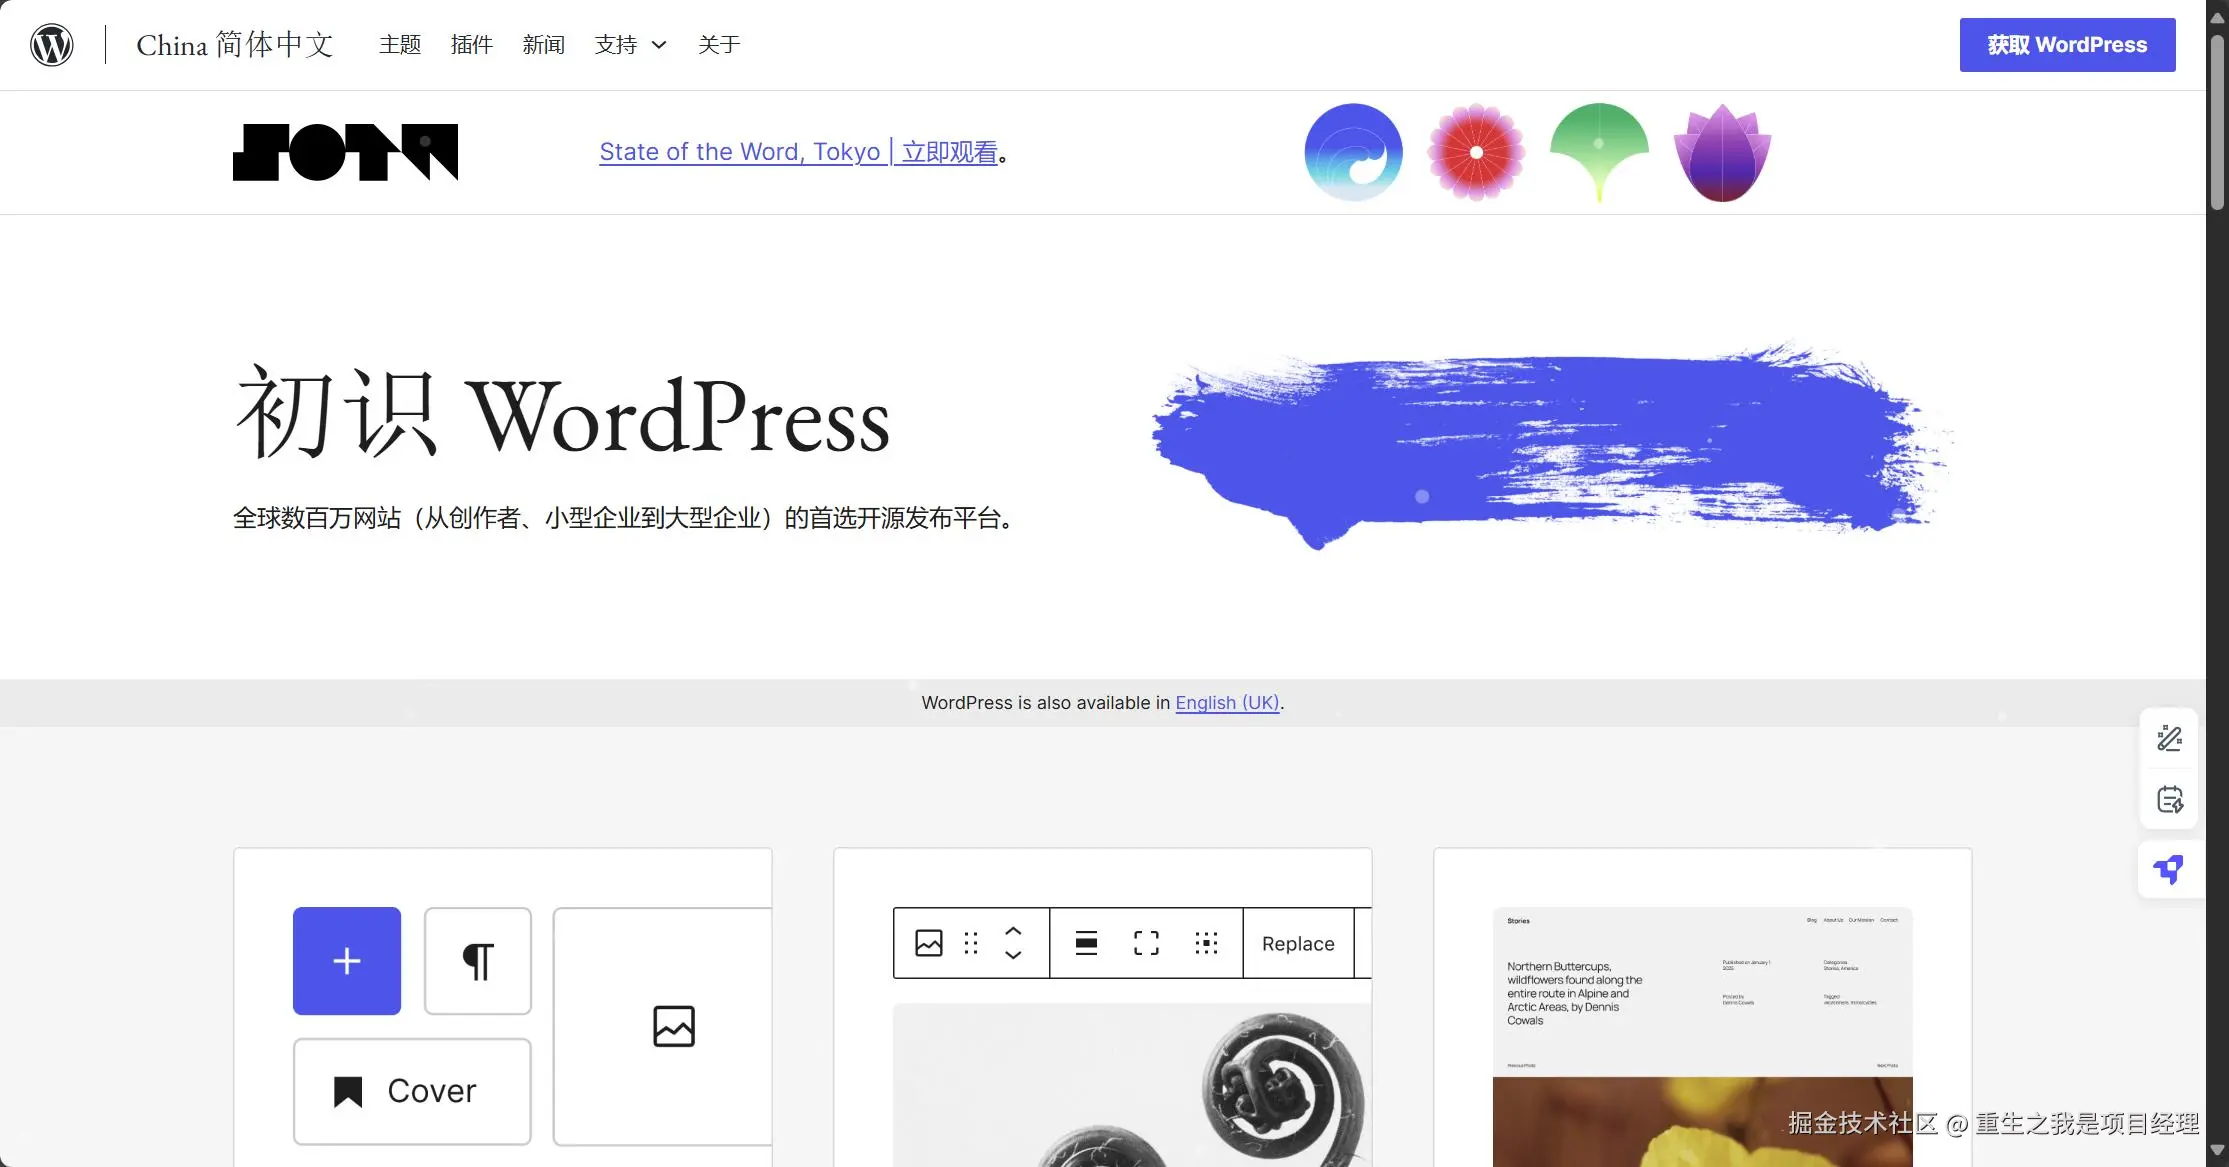
Task: Open the content position grid icon
Action: tap(1206, 943)
